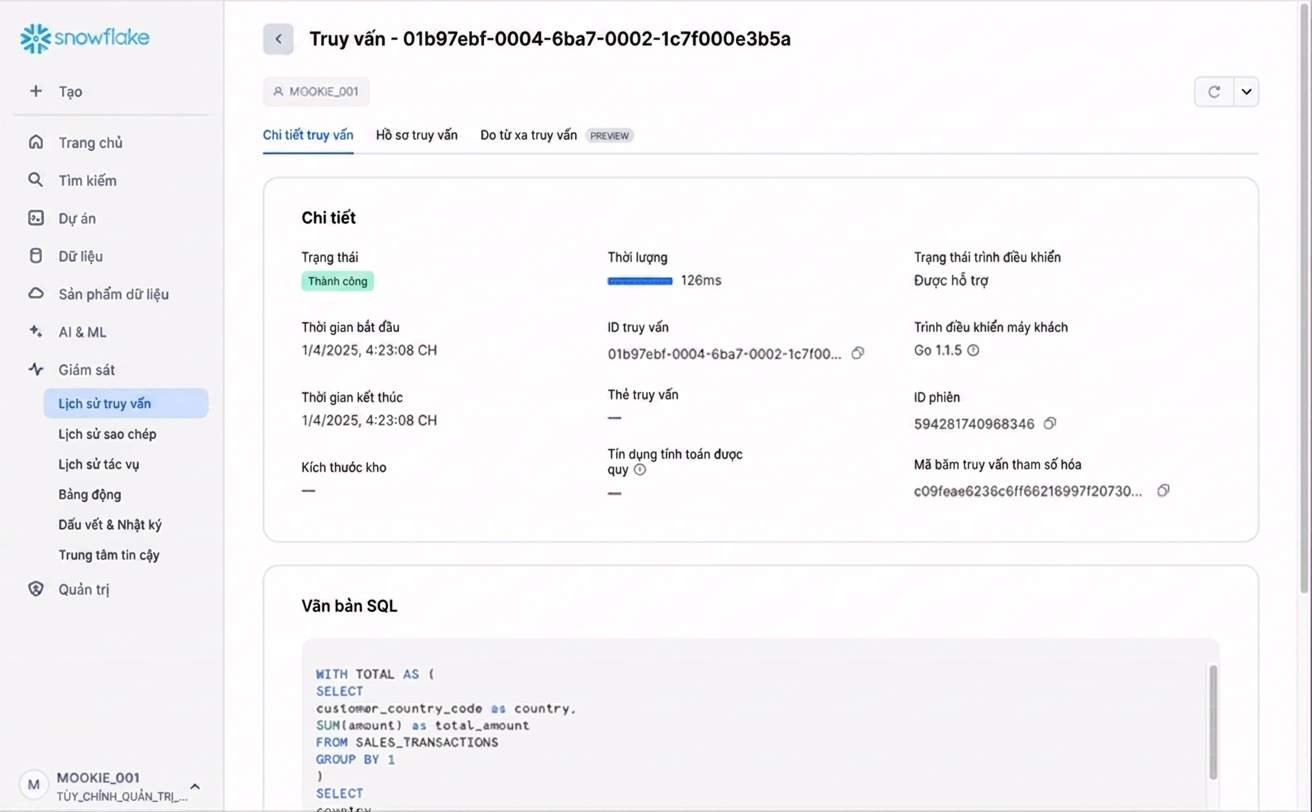Click the Snowflake logo

tap(85, 38)
